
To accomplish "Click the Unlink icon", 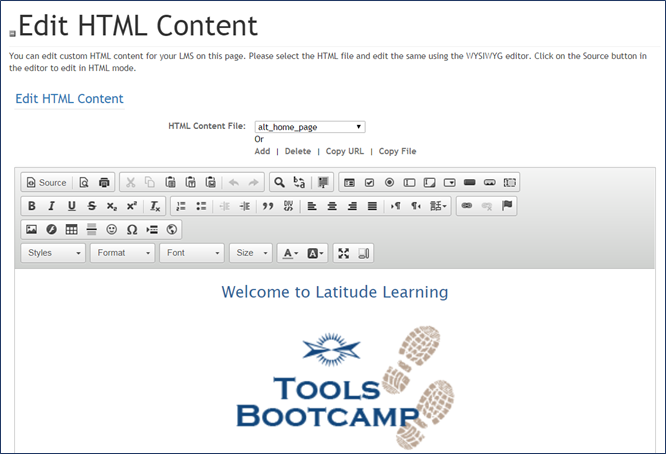I will tap(487, 206).
